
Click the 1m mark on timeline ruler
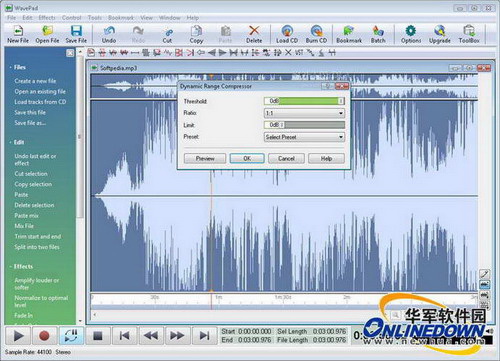tap(218, 297)
